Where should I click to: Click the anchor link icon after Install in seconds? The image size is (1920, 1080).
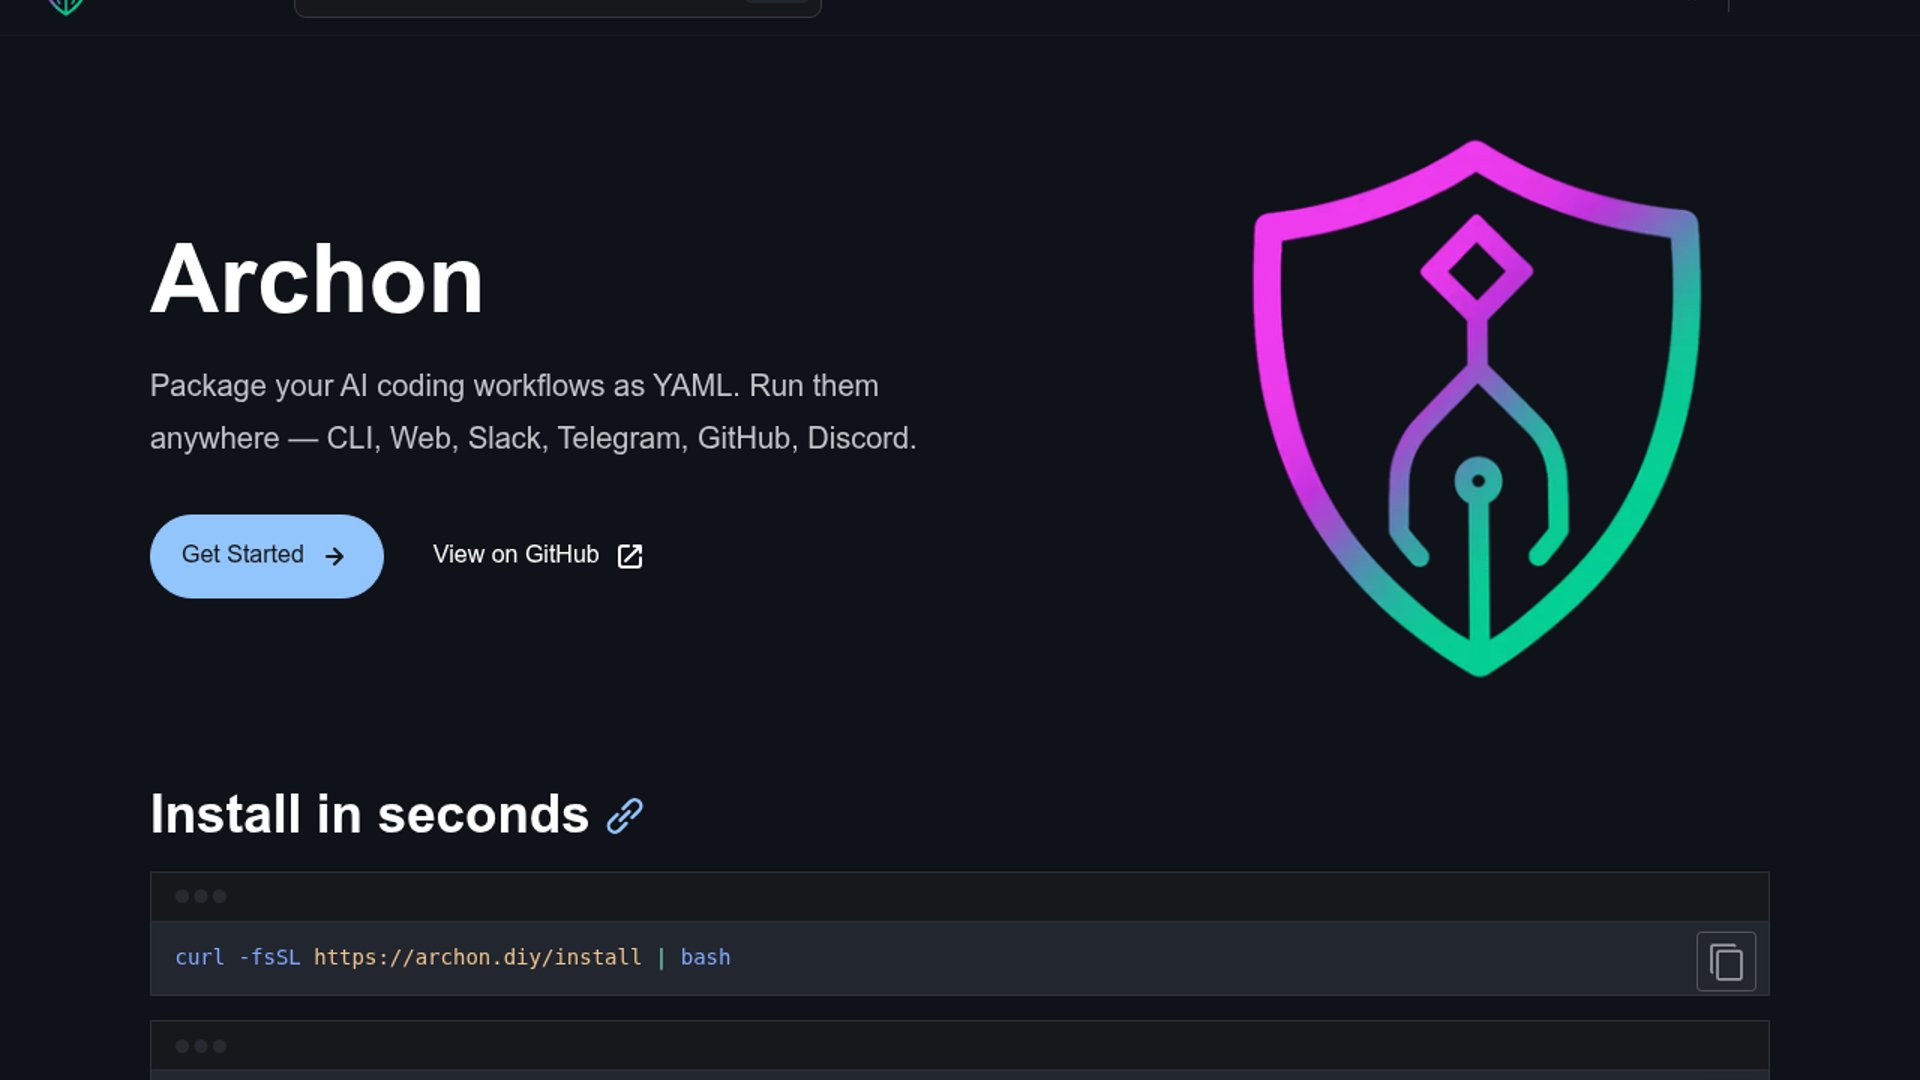coord(625,816)
